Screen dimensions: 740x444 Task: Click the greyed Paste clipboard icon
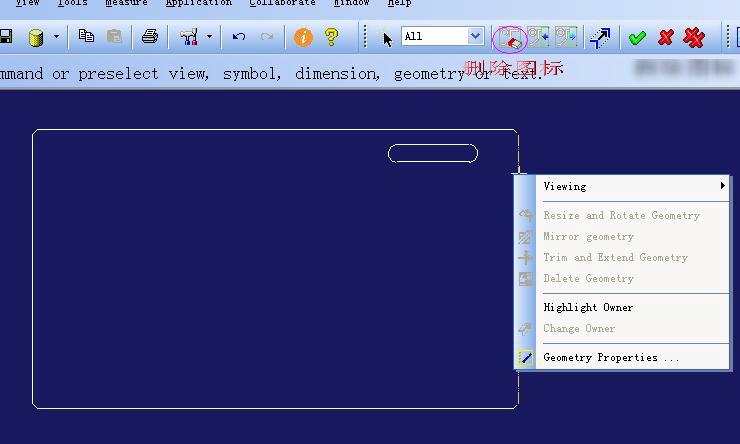[114, 36]
